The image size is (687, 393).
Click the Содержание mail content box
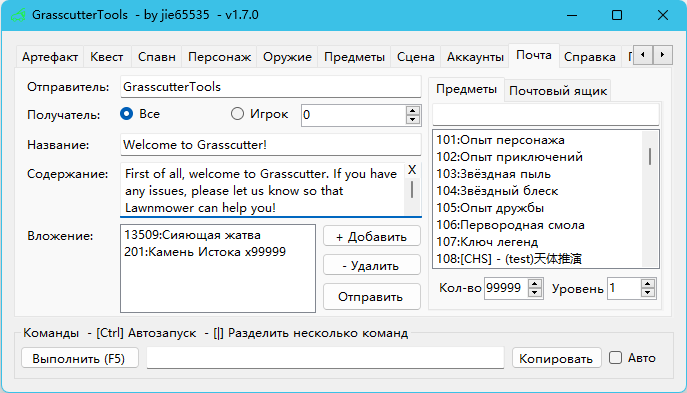click(x=262, y=190)
